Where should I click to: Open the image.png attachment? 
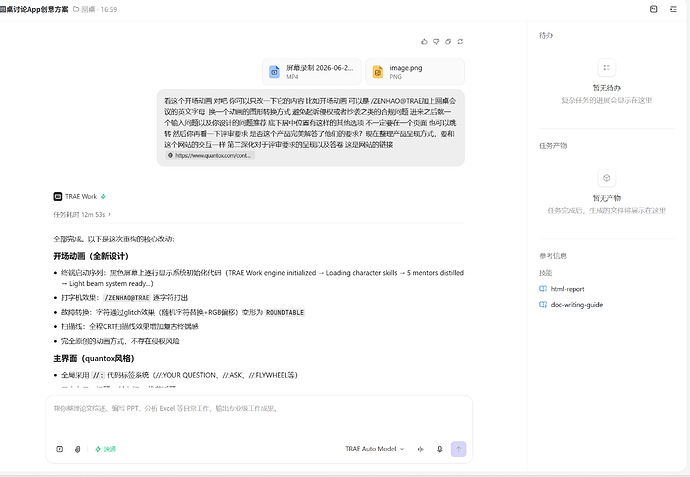tap(415, 72)
